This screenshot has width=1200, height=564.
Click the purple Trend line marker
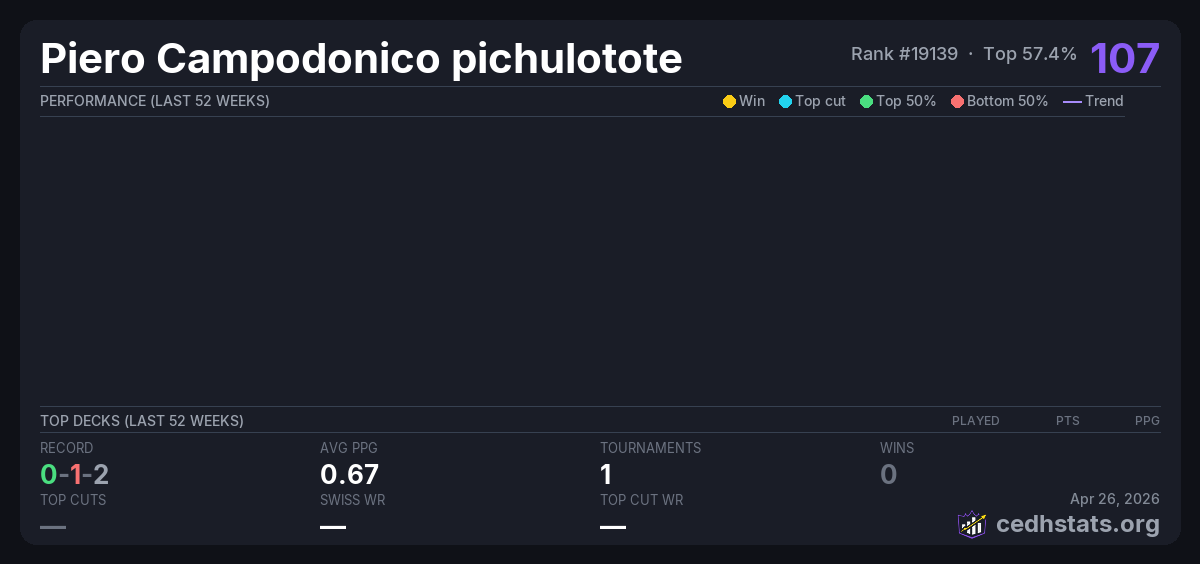[x=1072, y=101]
